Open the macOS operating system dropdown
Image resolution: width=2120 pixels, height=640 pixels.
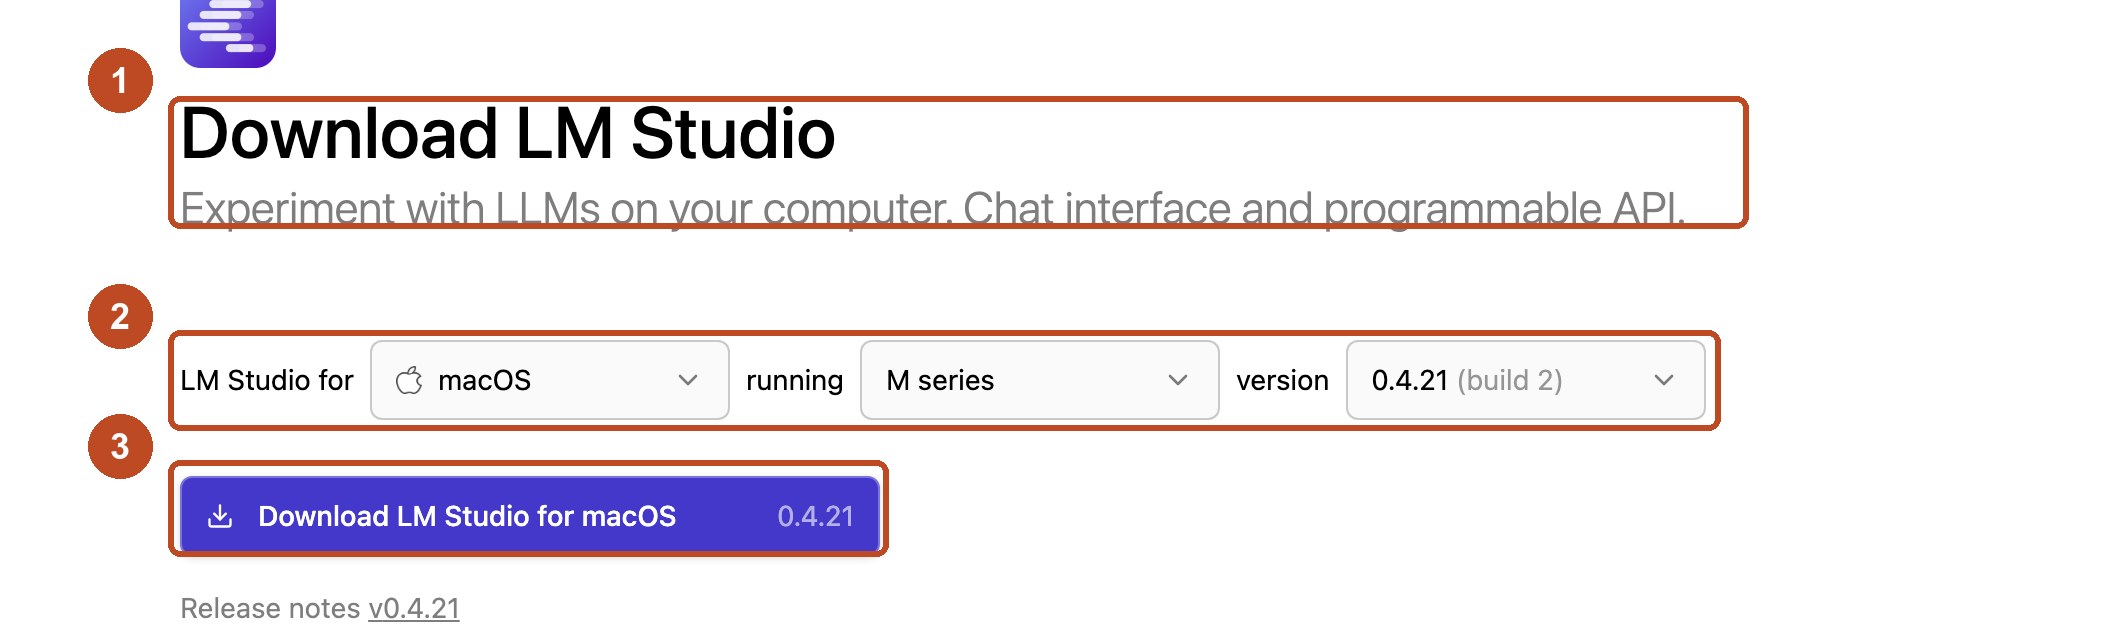click(550, 380)
